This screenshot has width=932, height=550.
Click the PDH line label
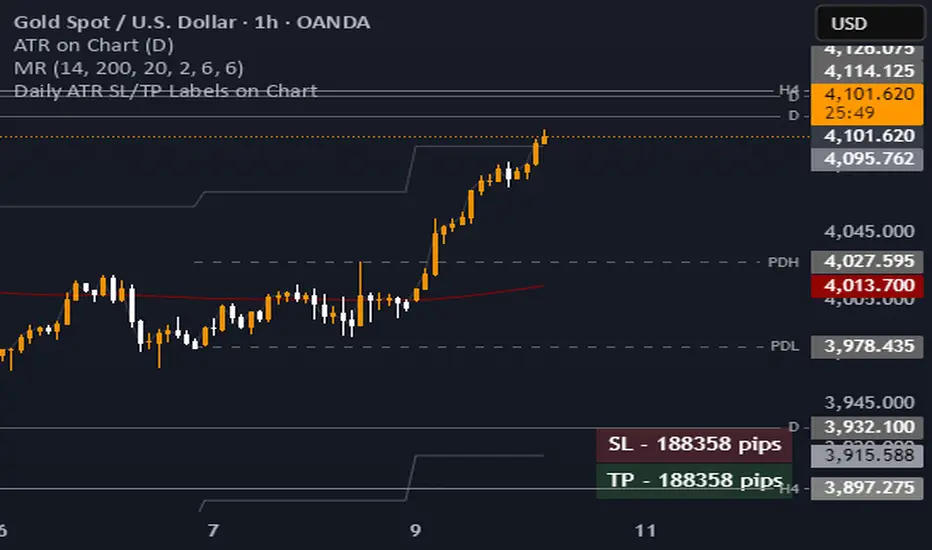tap(783, 262)
